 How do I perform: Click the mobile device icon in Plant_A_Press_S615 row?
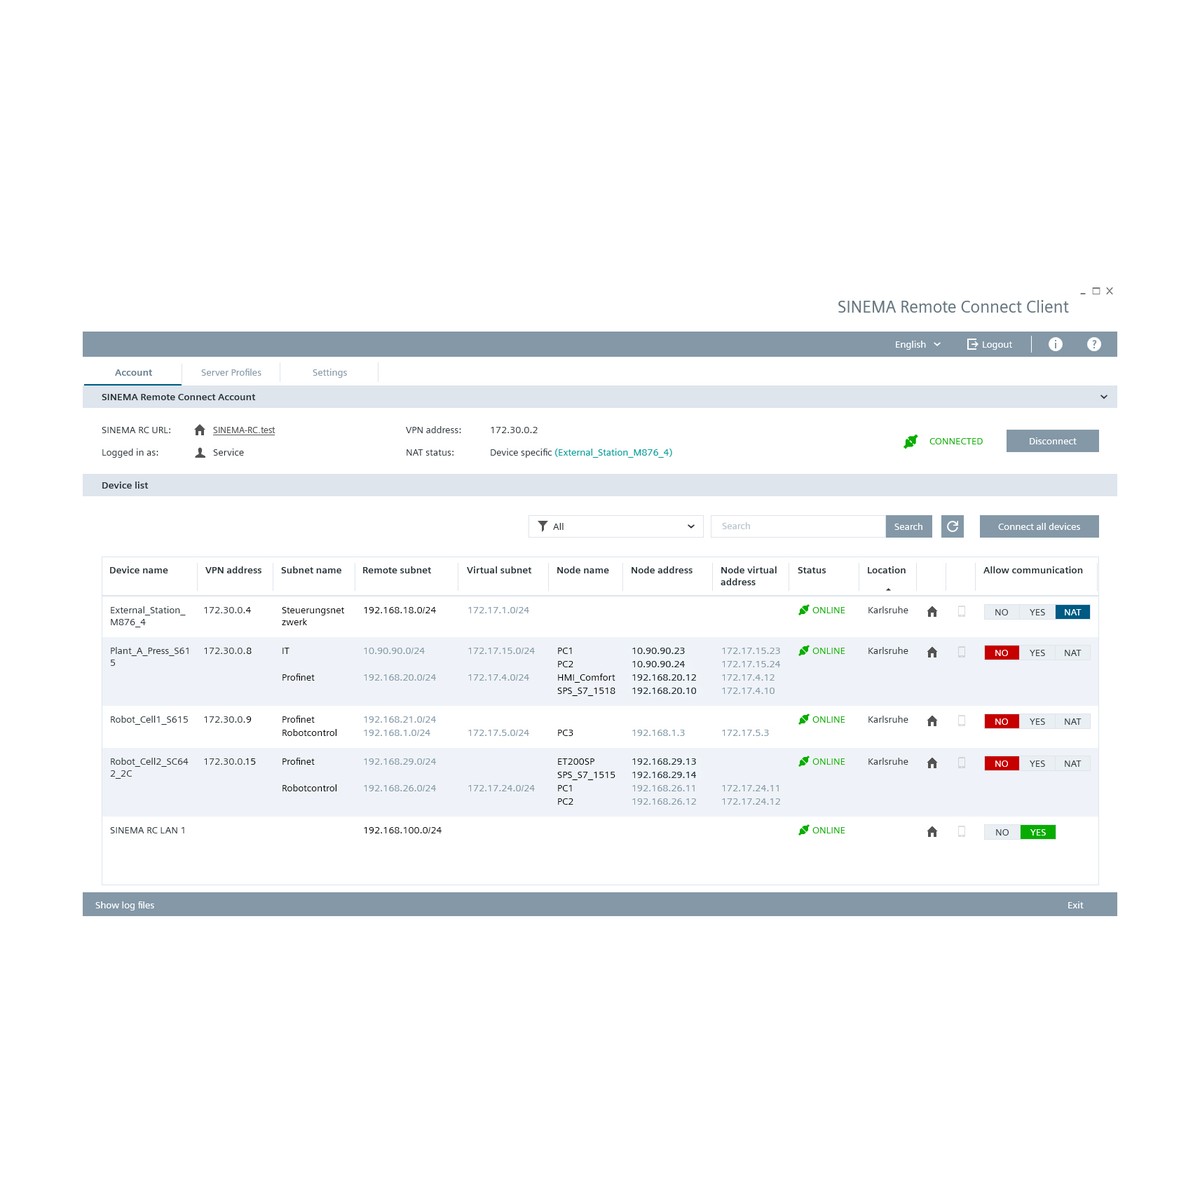click(961, 652)
